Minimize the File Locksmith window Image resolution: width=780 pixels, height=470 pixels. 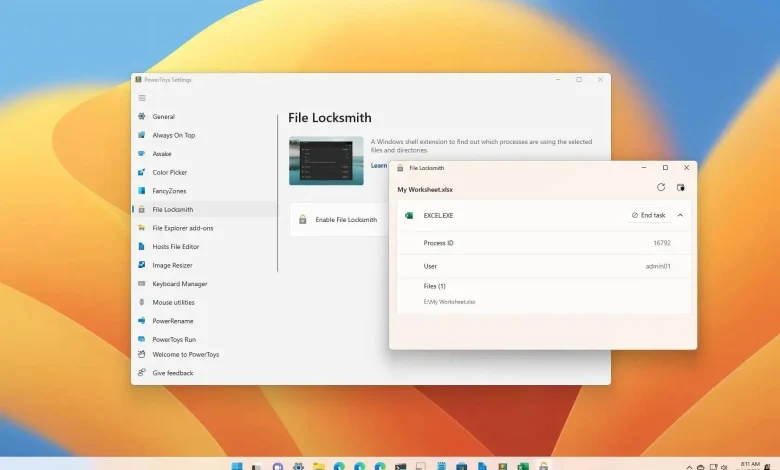point(644,168)
